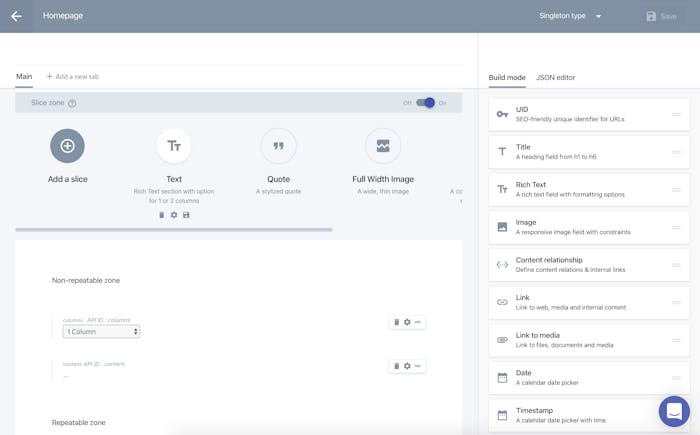The image size is (700, 435).
Task: Delete the content field
Action: 396,366
